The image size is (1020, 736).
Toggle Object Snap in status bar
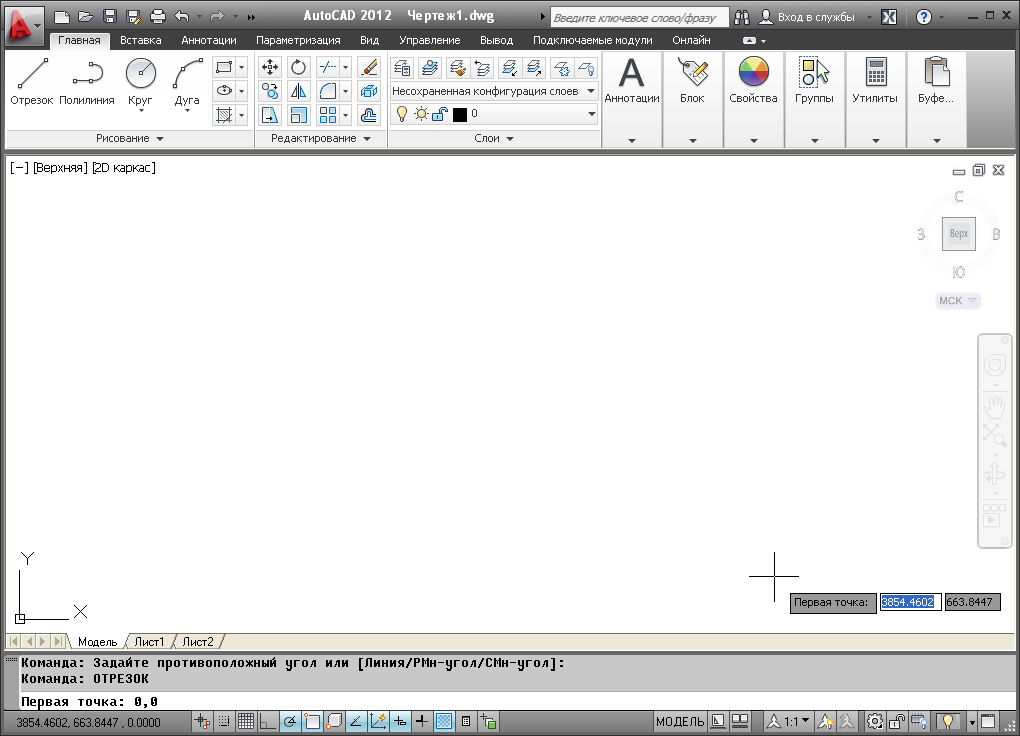click(312, 721)
